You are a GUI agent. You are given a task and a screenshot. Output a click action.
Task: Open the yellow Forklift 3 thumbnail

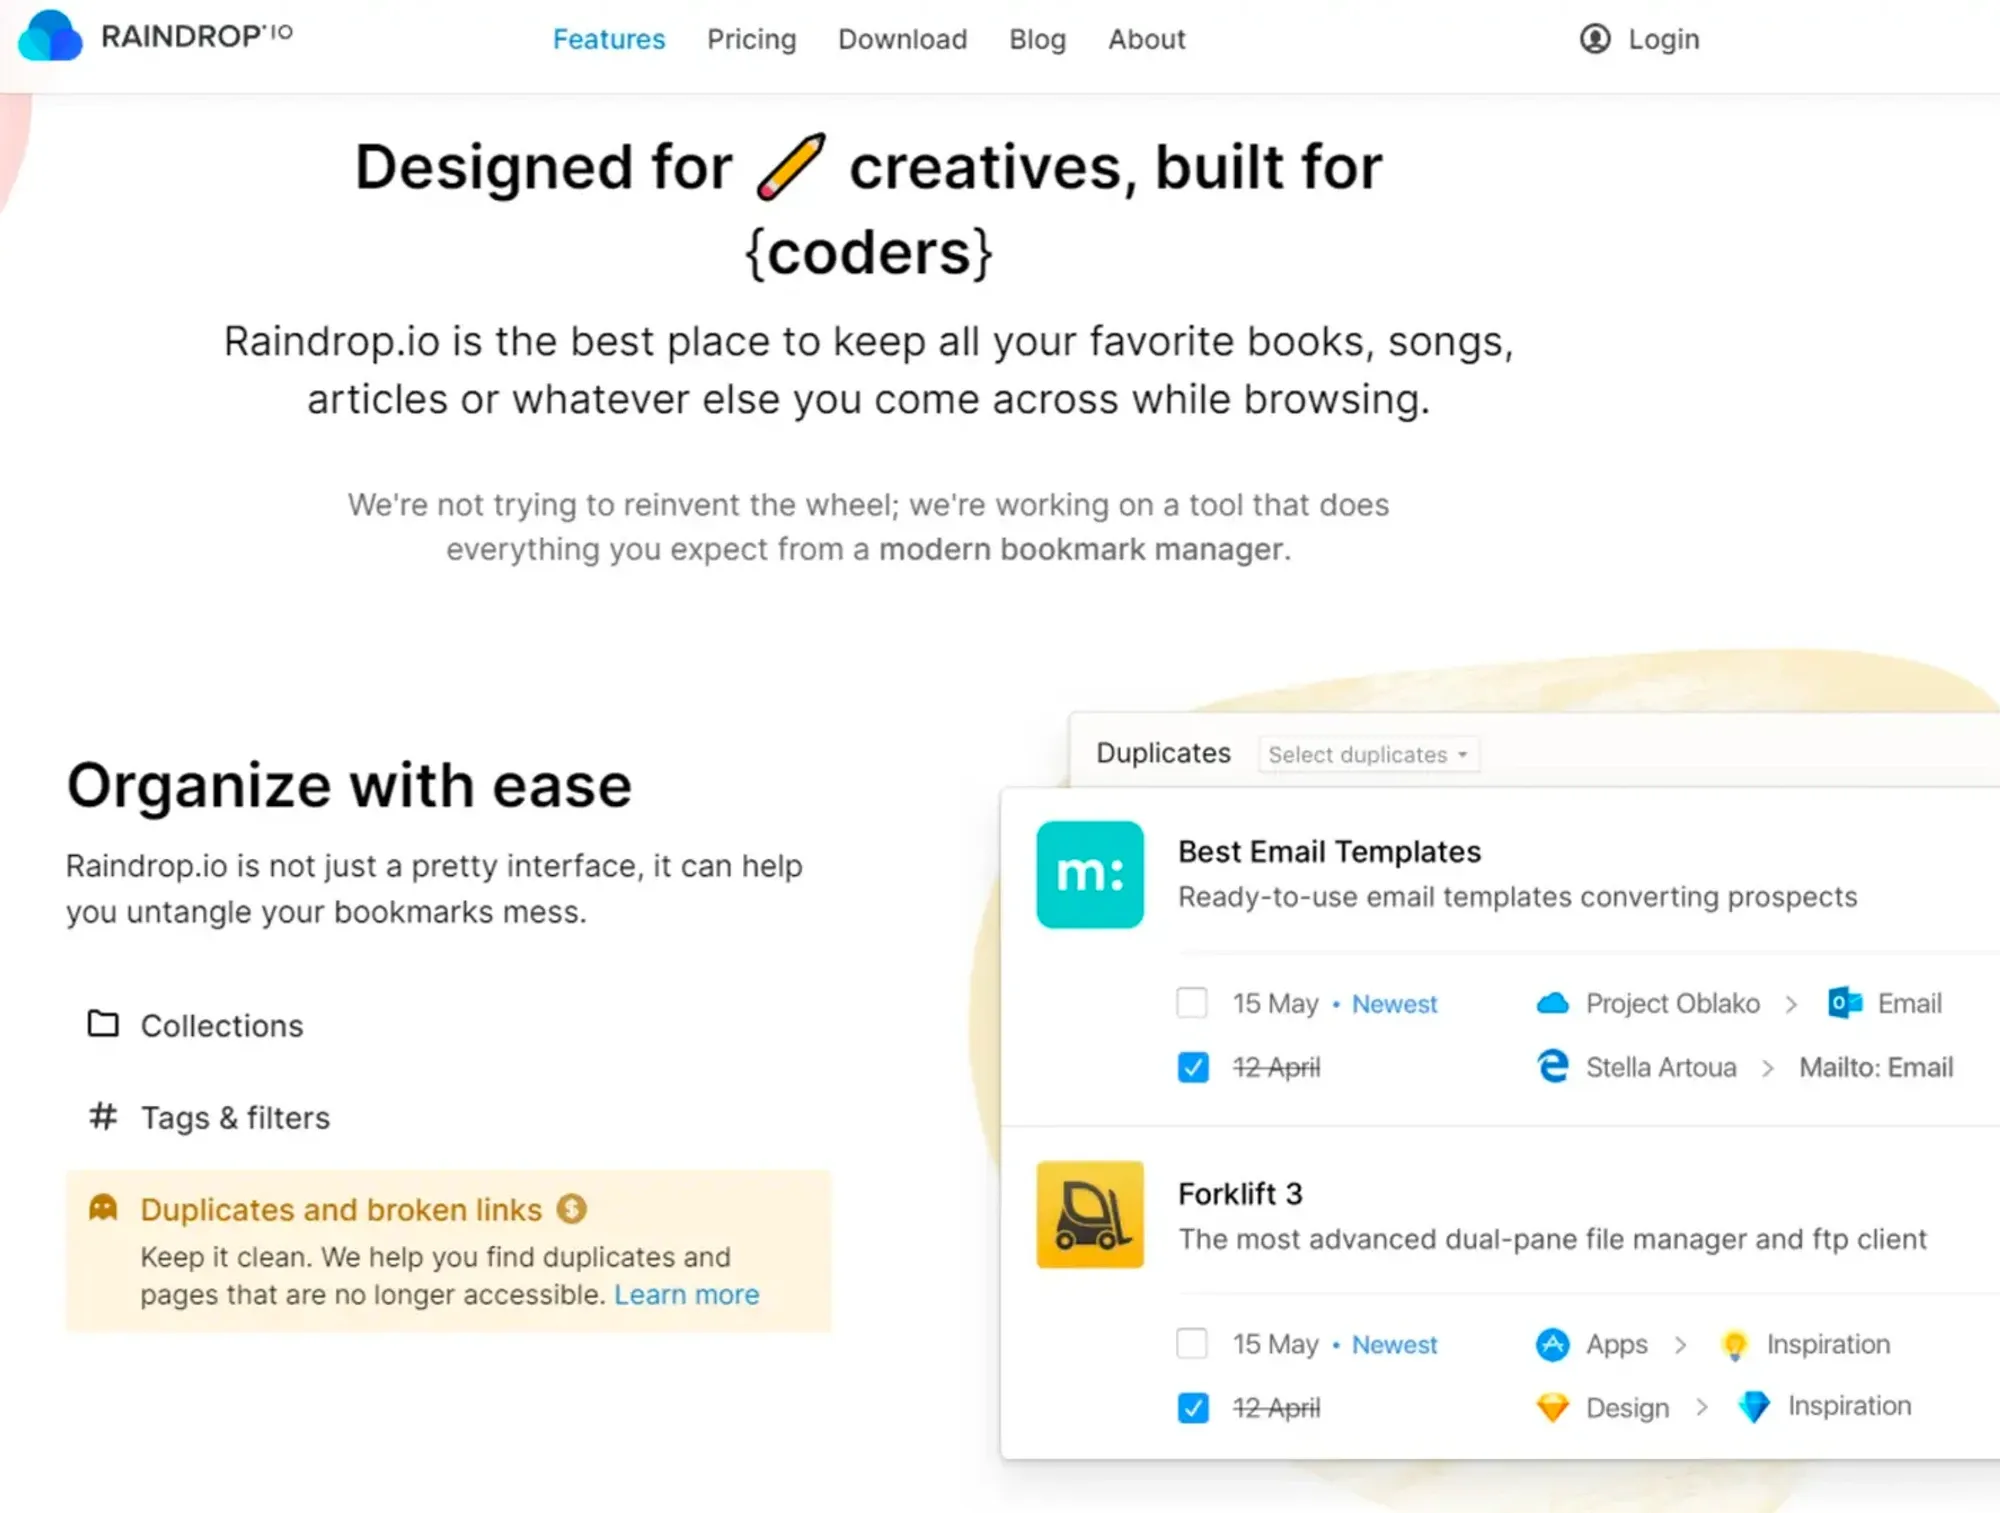click(1090, 1214)
